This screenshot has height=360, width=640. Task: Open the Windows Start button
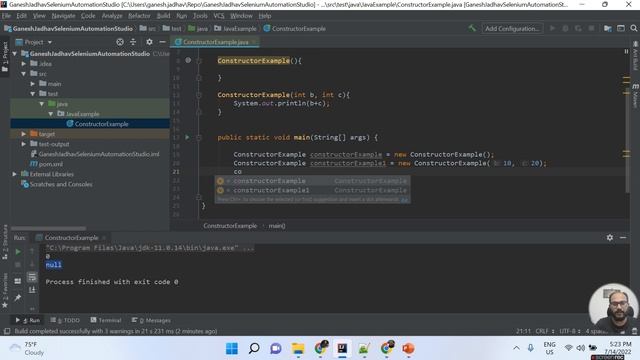[232, 349]
